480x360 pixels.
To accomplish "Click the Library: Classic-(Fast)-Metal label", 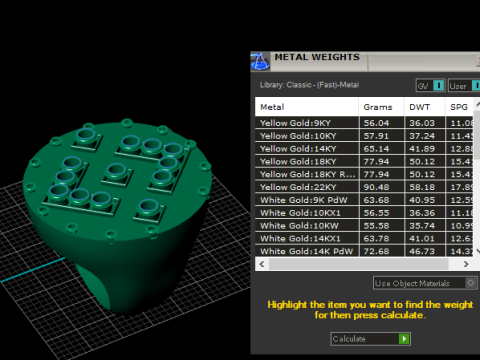I will click(309, 85).
